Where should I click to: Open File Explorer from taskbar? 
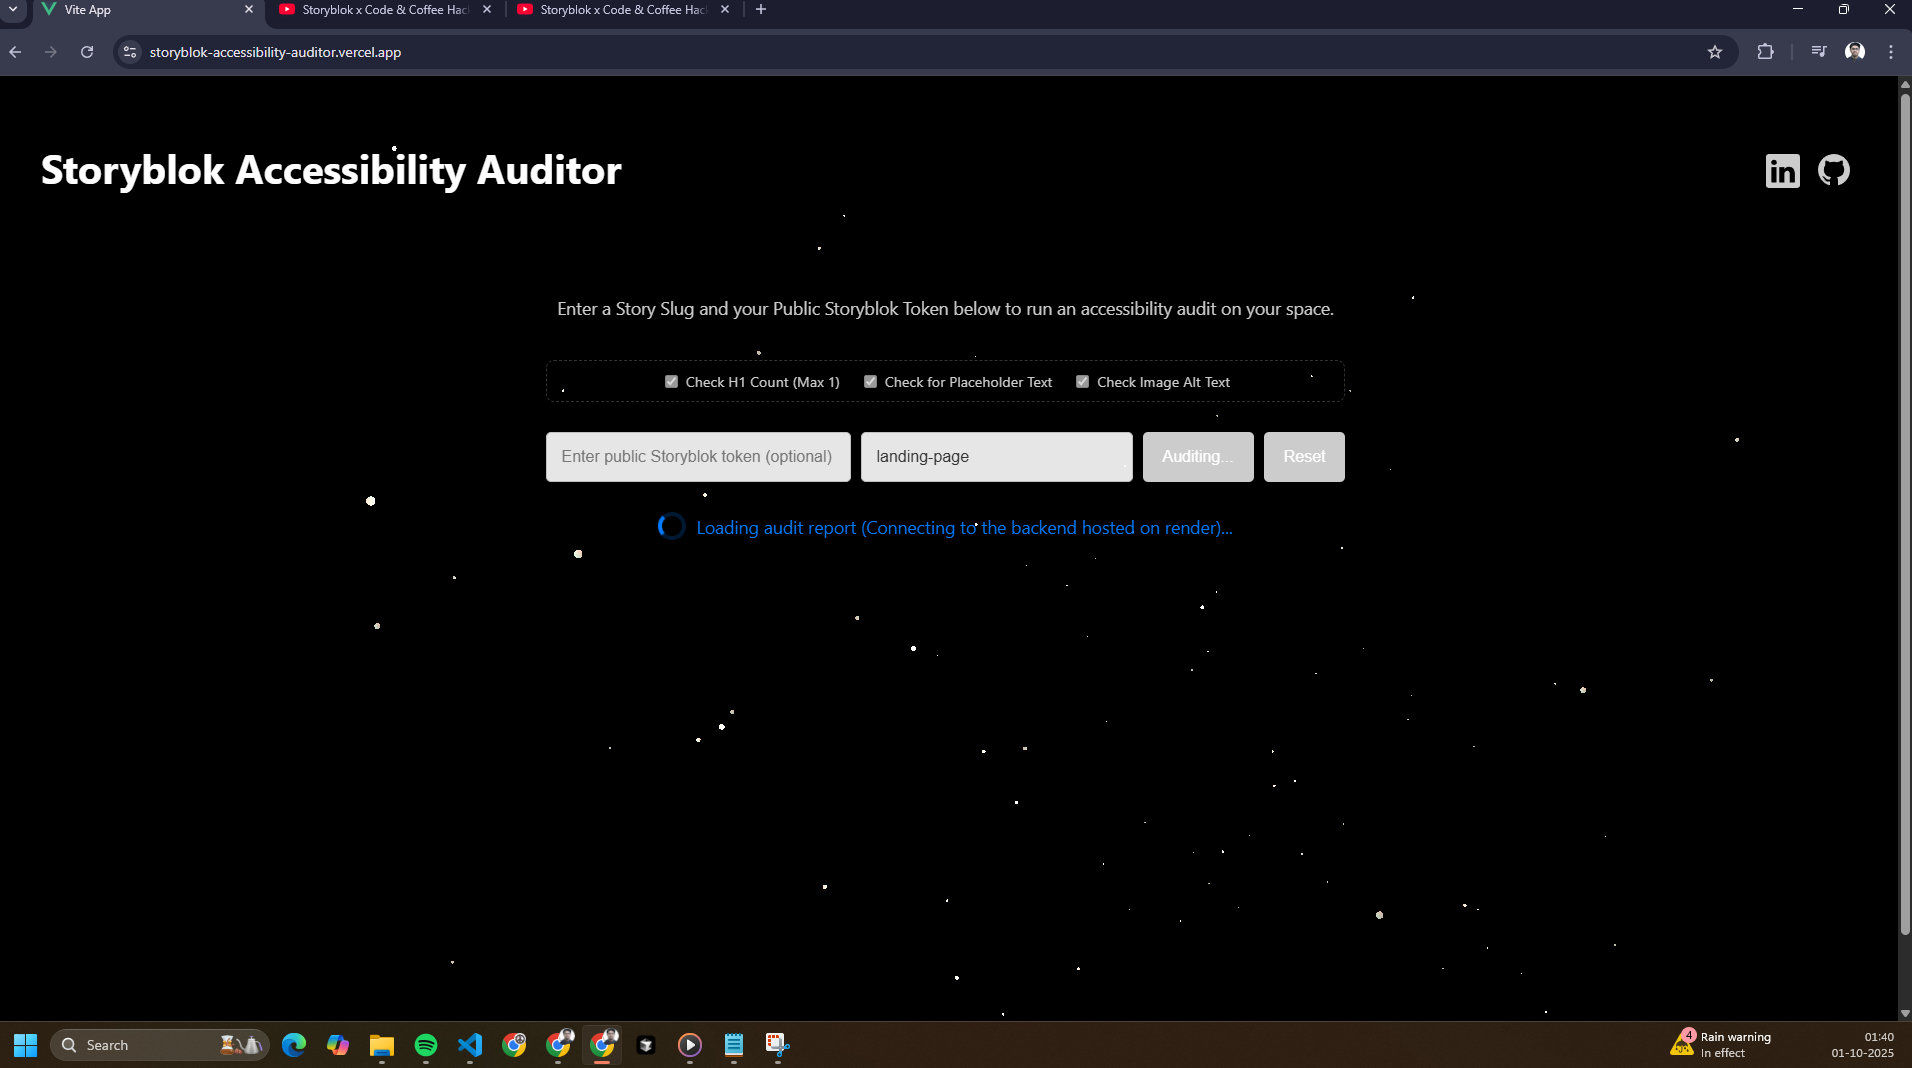(x=382, y=1045)
